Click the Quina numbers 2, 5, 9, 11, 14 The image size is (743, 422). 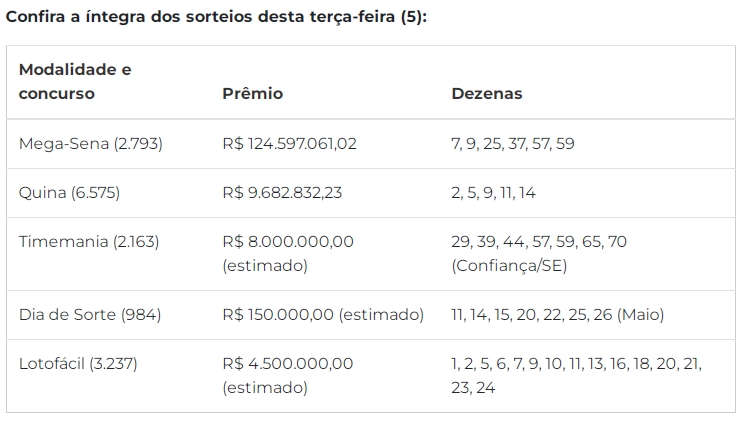[493, 193]
